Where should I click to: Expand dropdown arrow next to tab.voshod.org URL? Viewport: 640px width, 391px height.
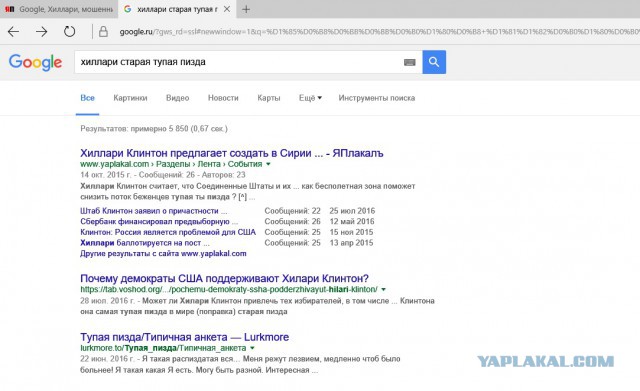383,289
